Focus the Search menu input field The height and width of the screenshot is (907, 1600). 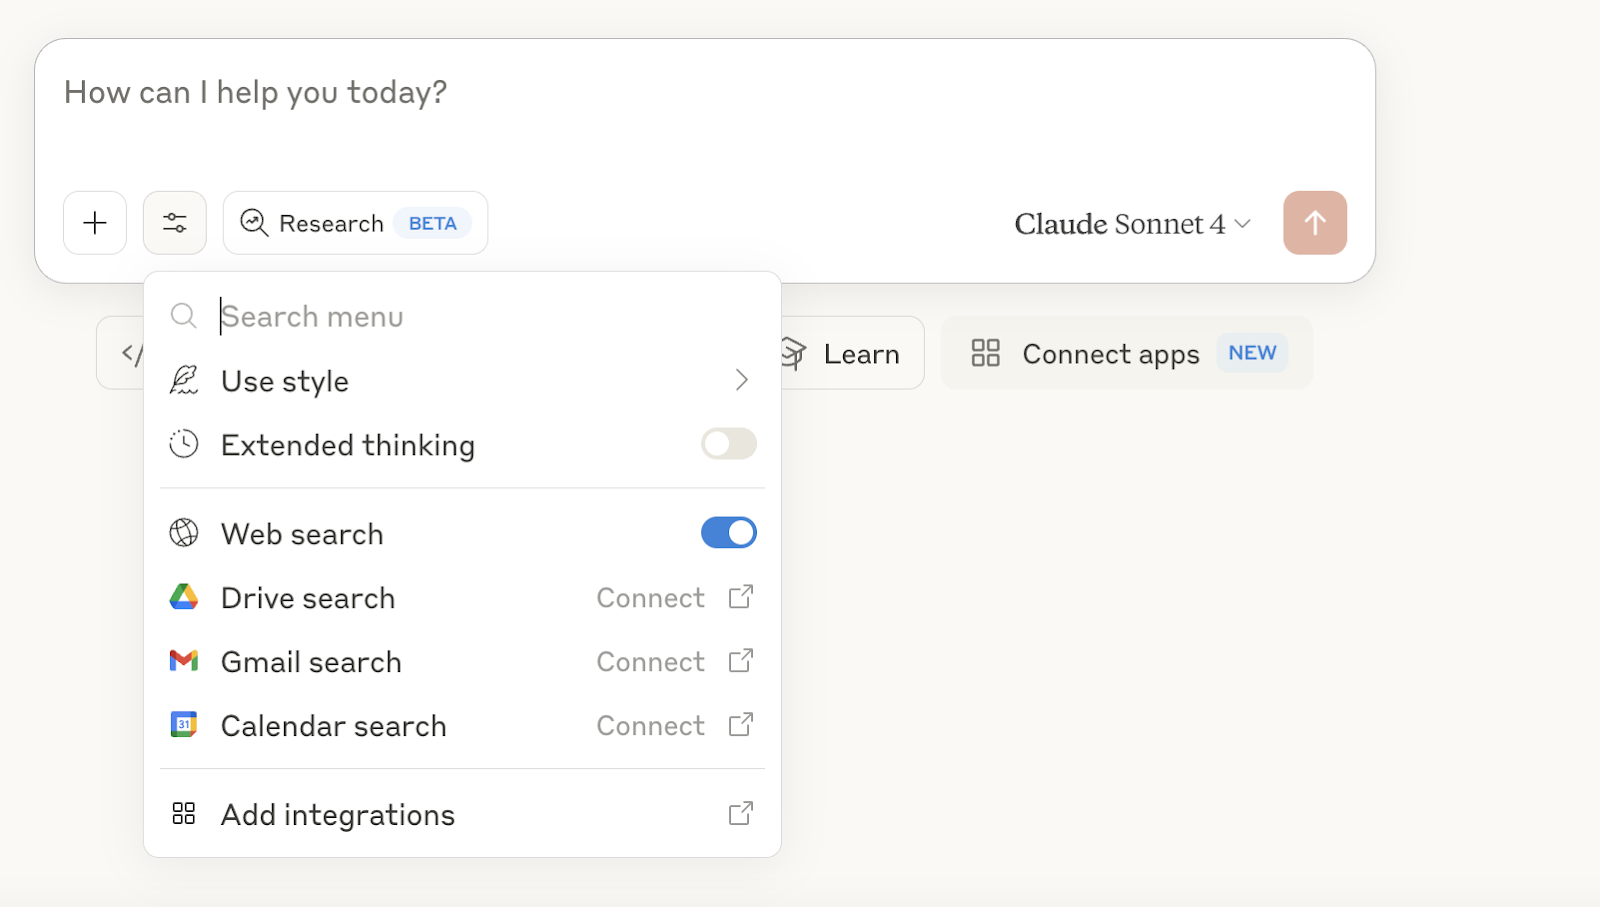480,317
